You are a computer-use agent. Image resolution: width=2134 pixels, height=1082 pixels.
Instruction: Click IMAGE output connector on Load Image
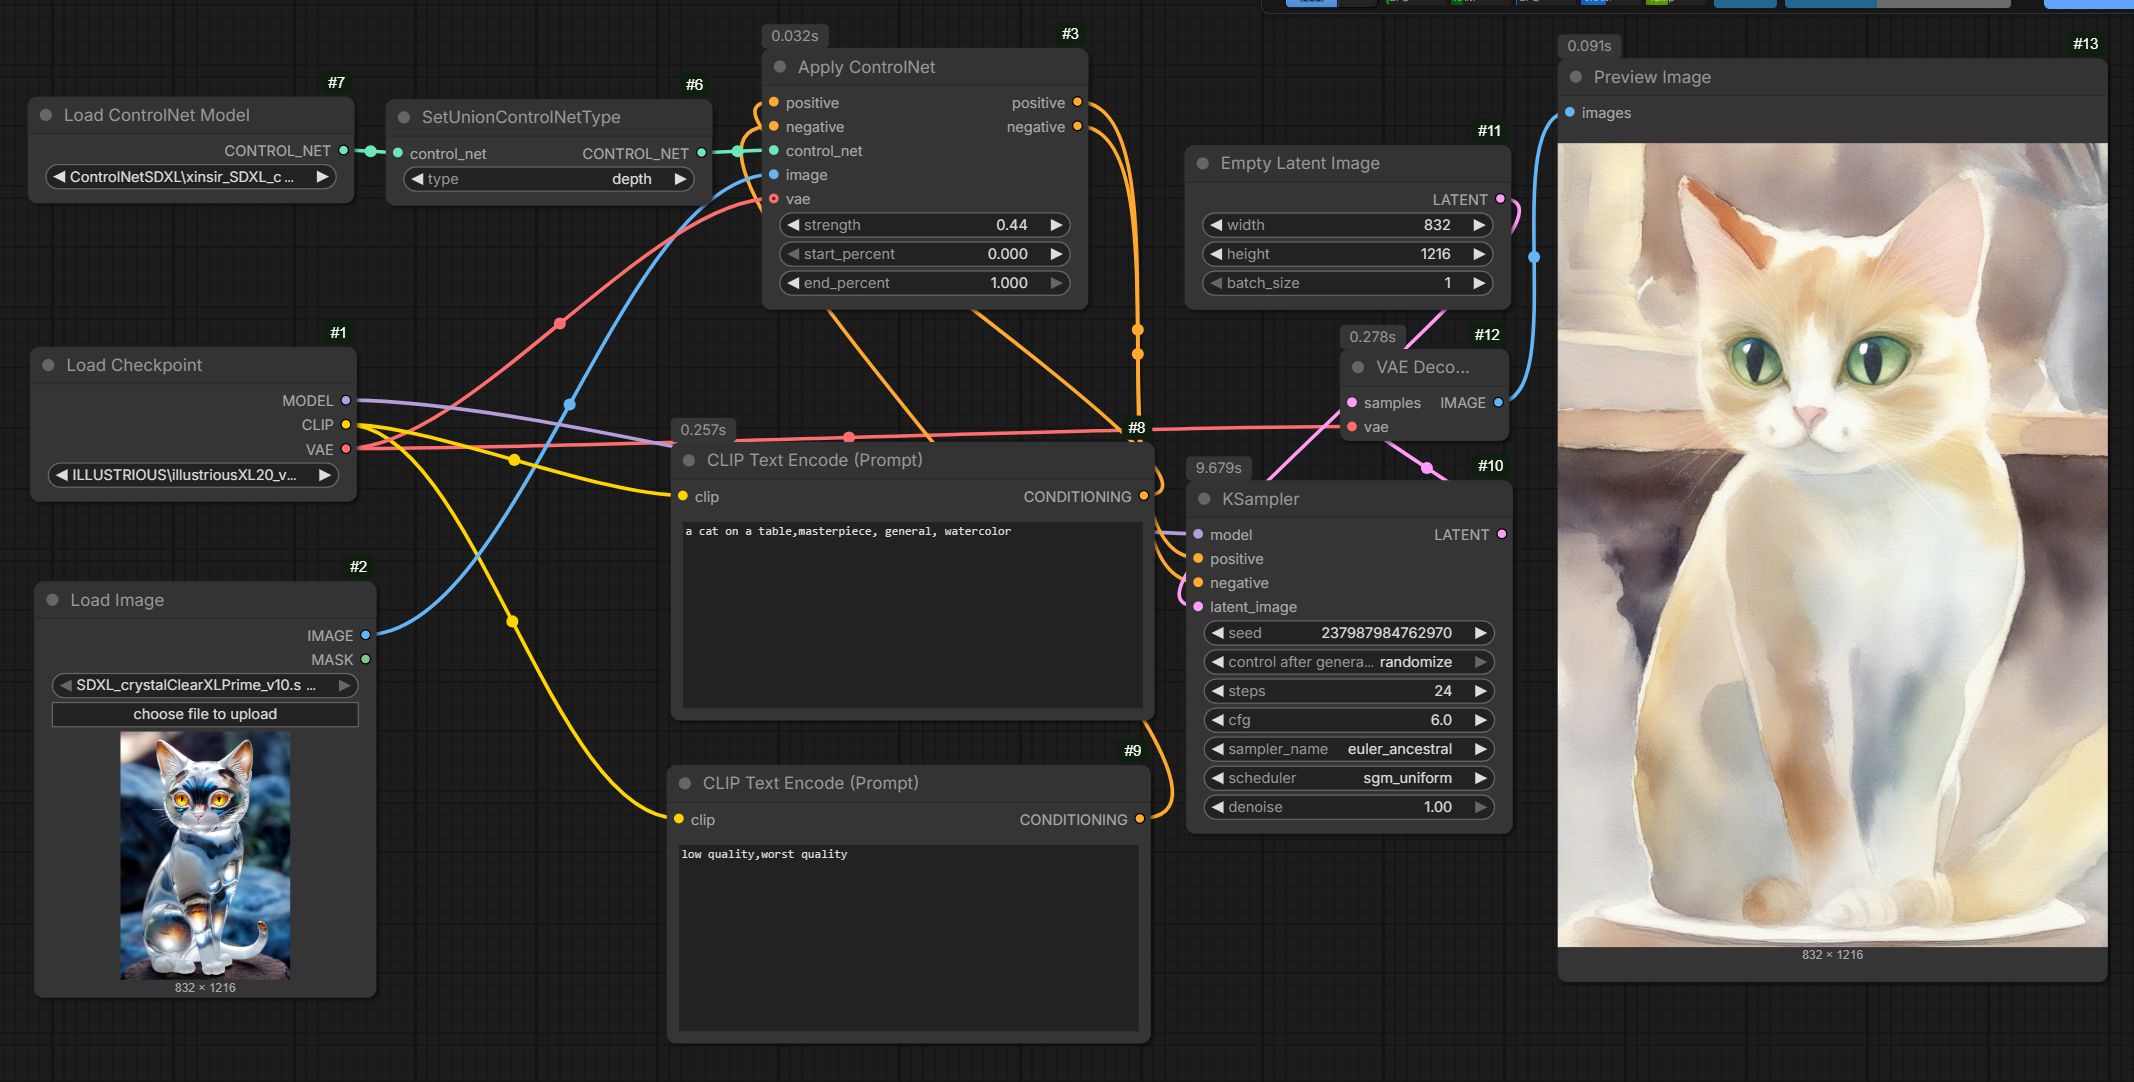tap(366, 635)
